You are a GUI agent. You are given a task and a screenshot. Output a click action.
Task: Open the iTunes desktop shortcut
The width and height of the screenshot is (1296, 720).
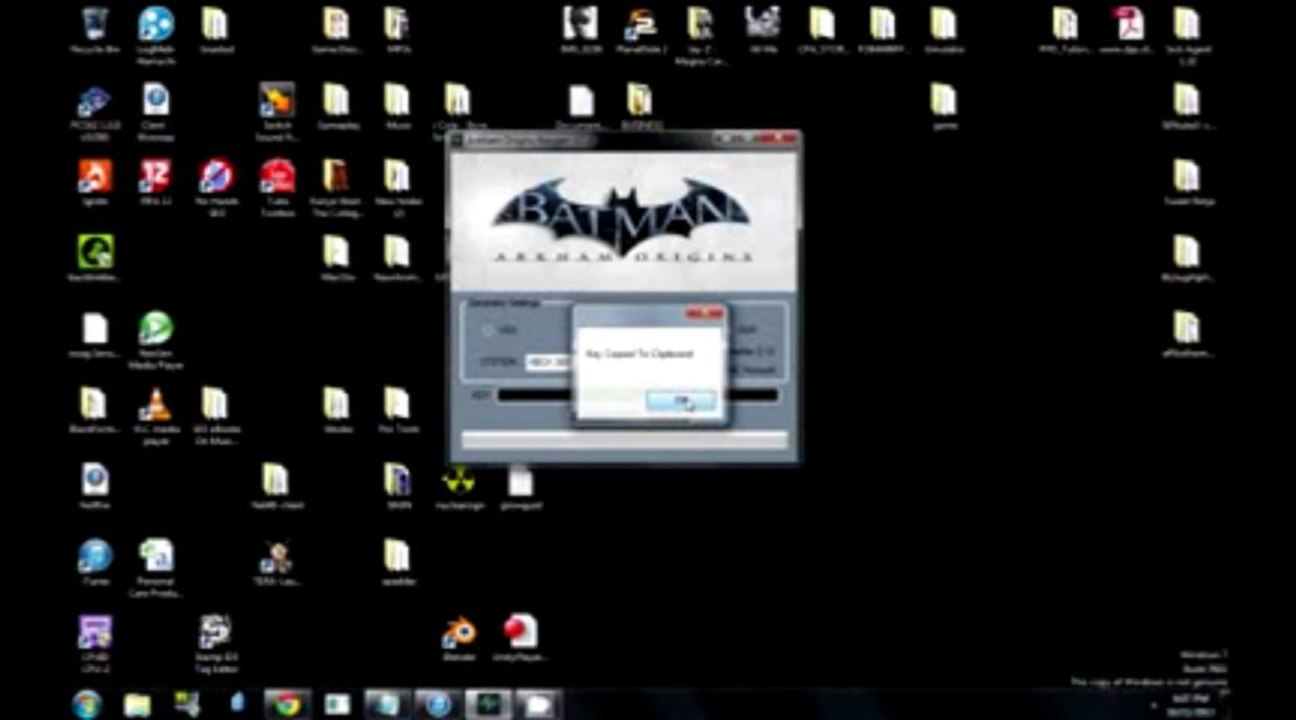pos(95,563)
